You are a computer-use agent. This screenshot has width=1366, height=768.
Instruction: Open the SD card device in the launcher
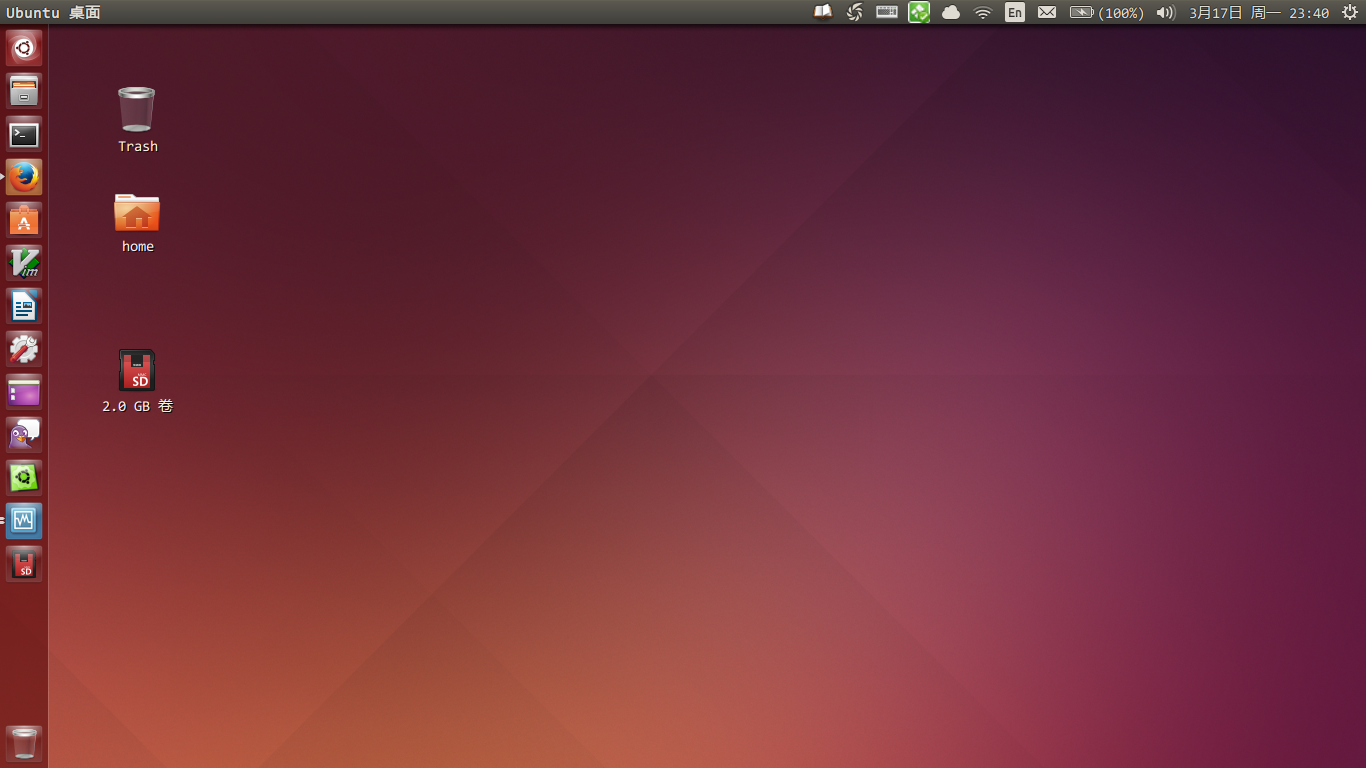[x=24, y=564]
